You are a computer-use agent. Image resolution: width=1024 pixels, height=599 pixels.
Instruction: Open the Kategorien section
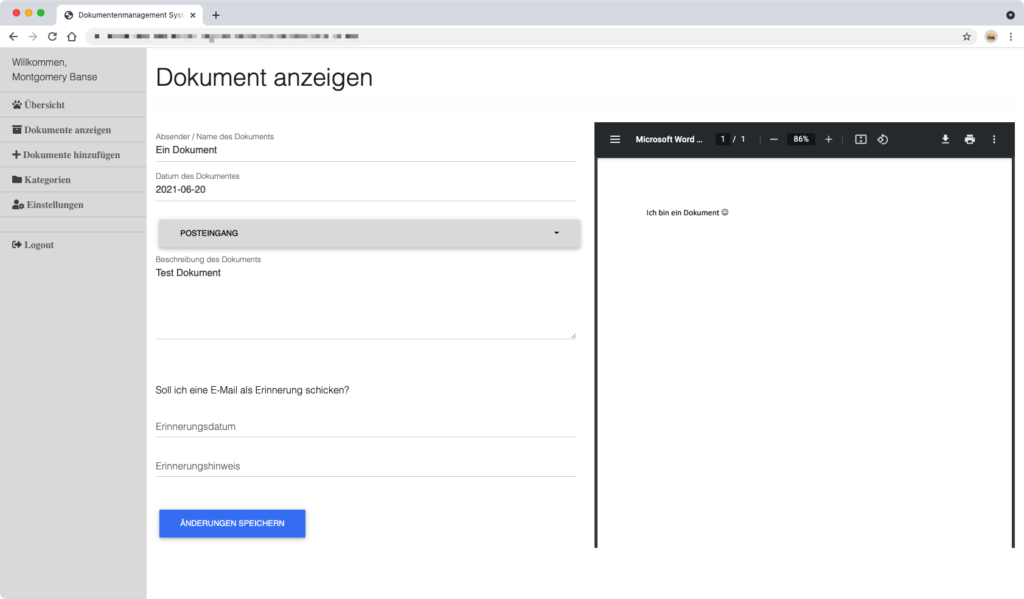click(47, 180)
